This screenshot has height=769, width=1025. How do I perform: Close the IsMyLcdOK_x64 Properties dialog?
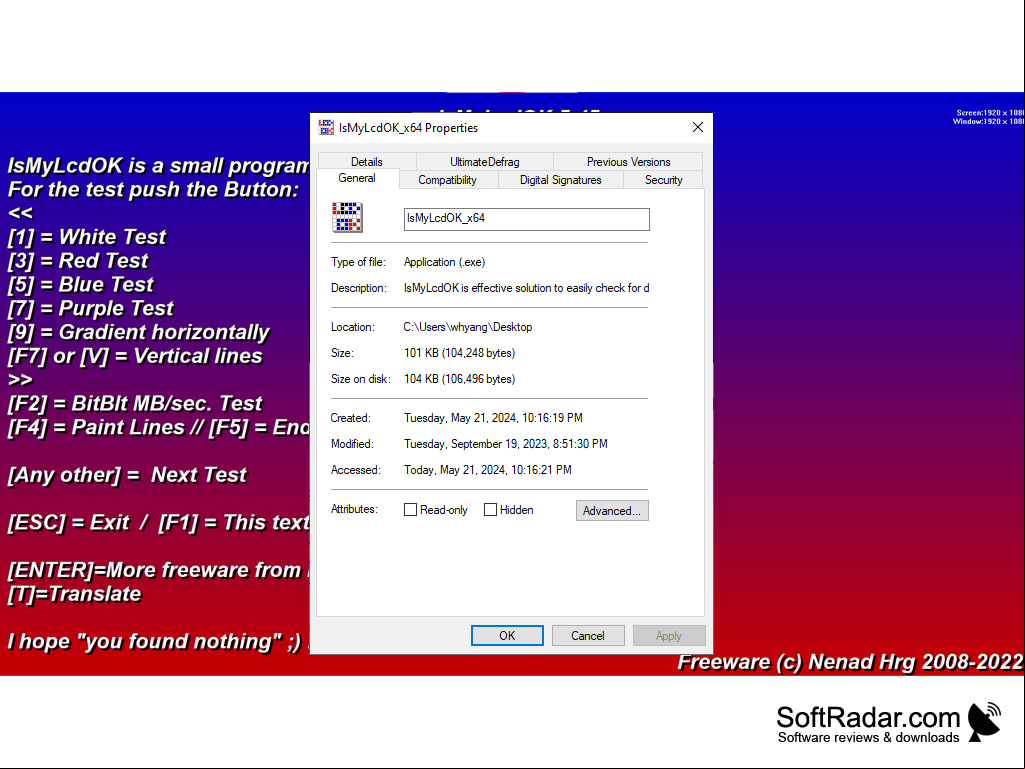click(697, 128)
